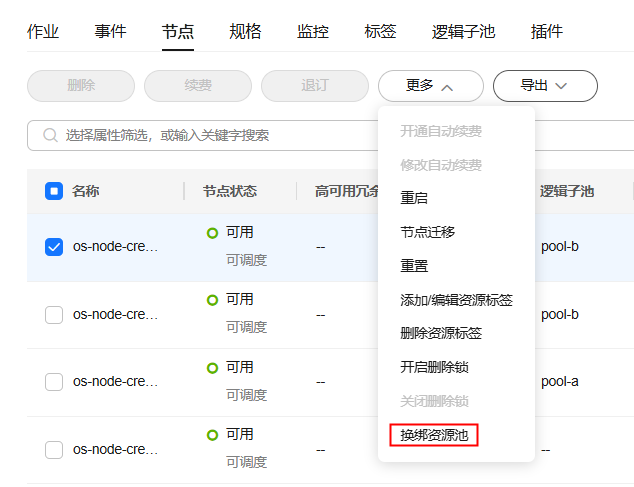Click the disabled 删除 button
634x487 pixels.
(x=81, y=86)
